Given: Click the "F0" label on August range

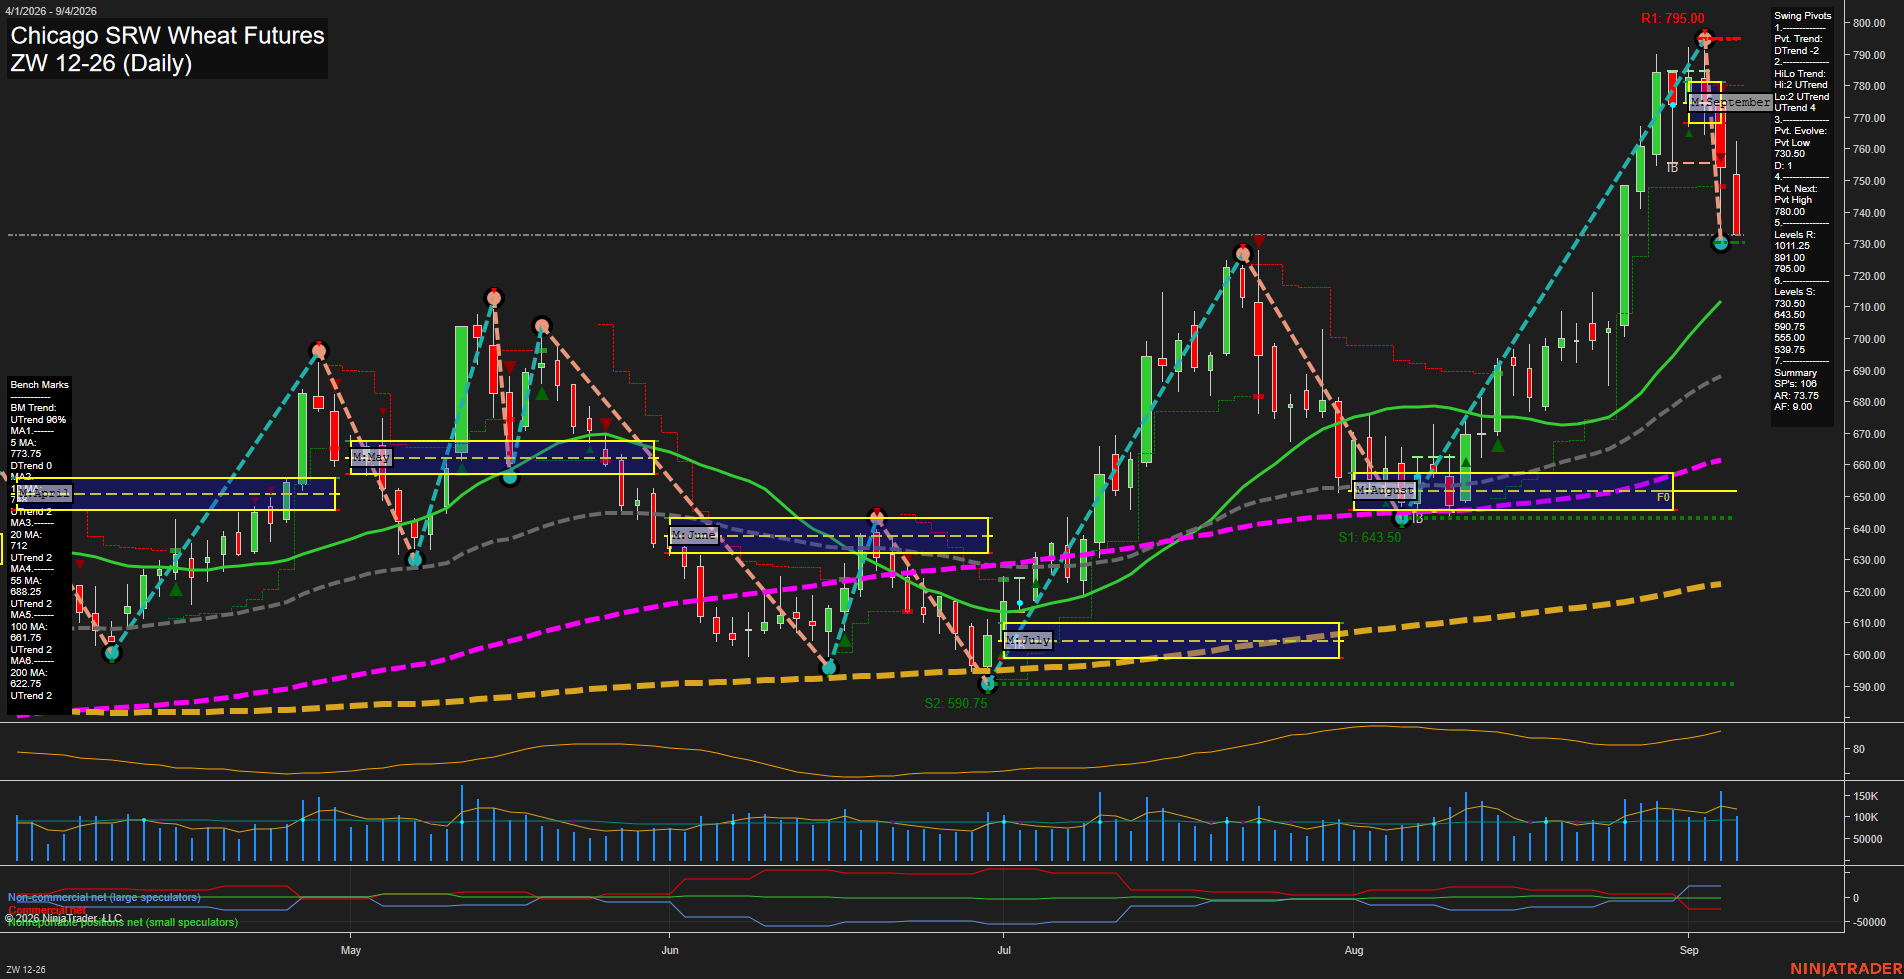Looking at the screenshot, I should (1663, 497).
